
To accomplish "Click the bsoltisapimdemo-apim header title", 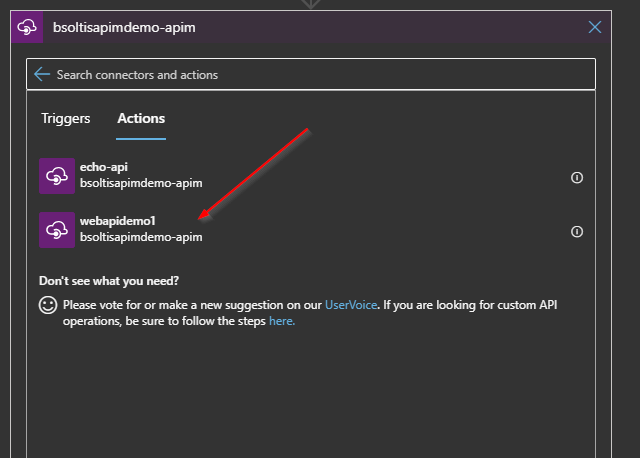I will [x=124, y=28].
